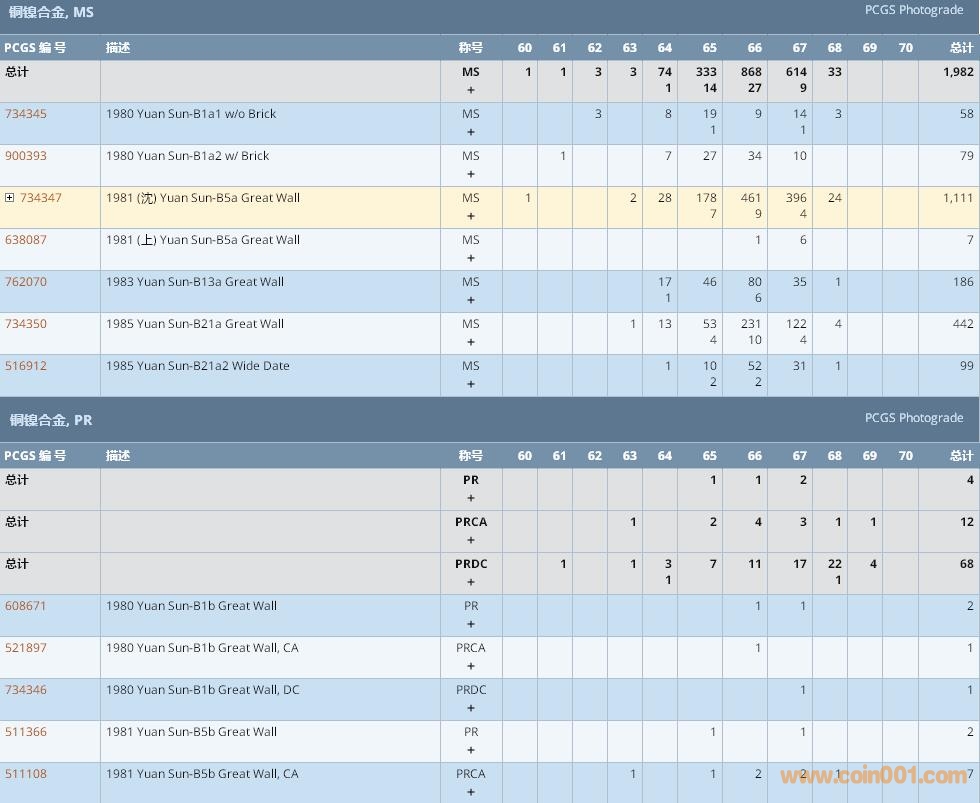Open PCGS number 900393 link
980x803 pixels.
[x=26, y=156]
